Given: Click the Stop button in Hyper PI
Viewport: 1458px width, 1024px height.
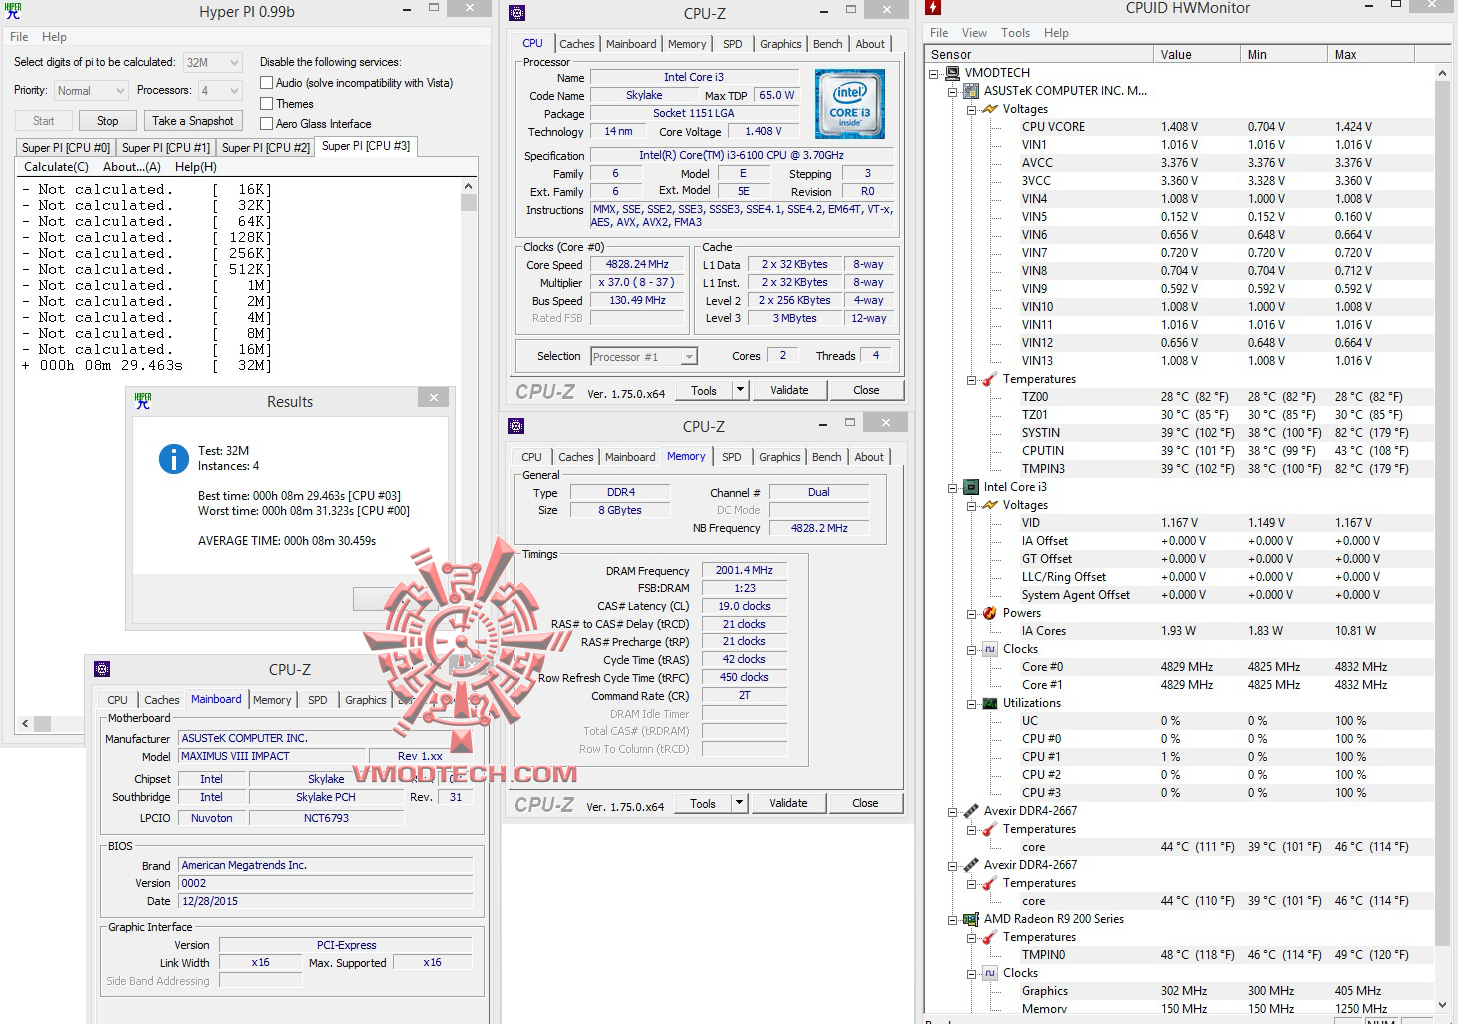Looking at the screenshot, I should tap(108, 121).
